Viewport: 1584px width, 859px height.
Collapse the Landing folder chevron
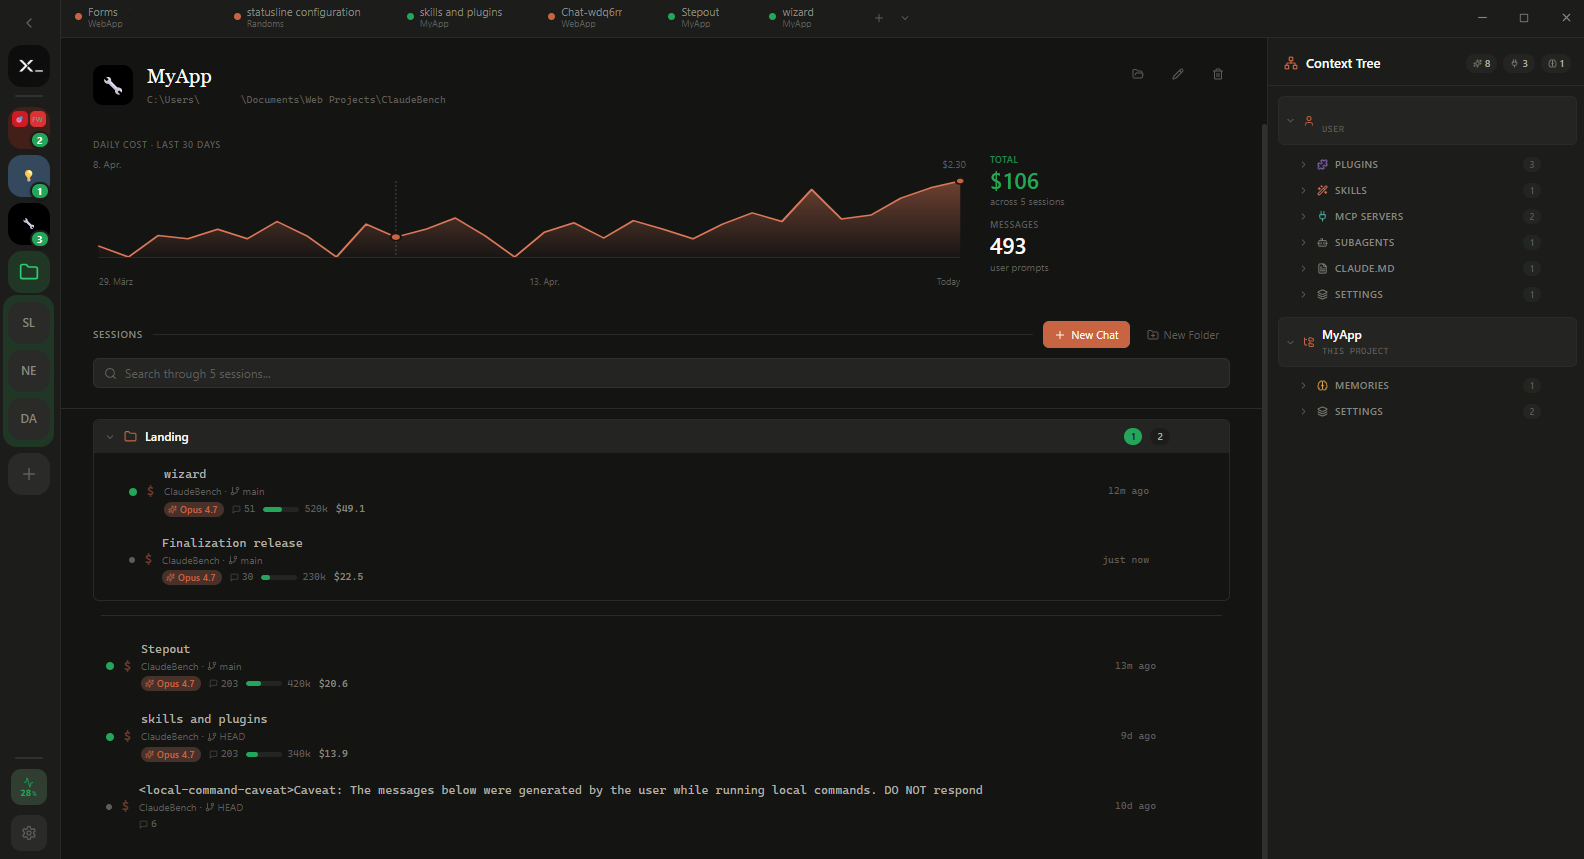click(x=110, y=437)
